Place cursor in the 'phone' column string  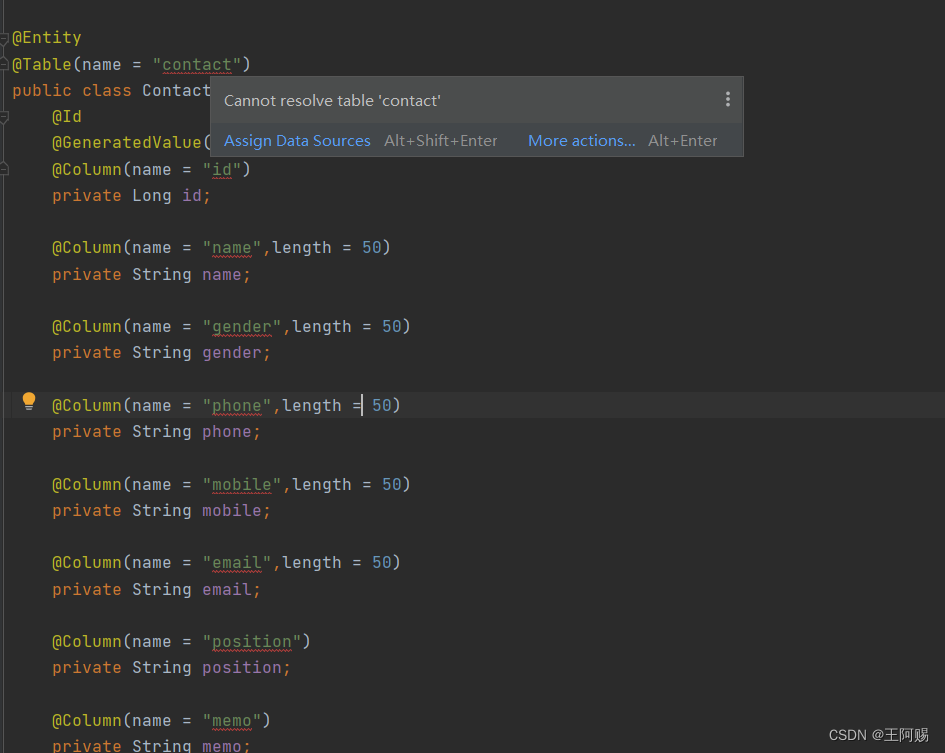[236, 405]
